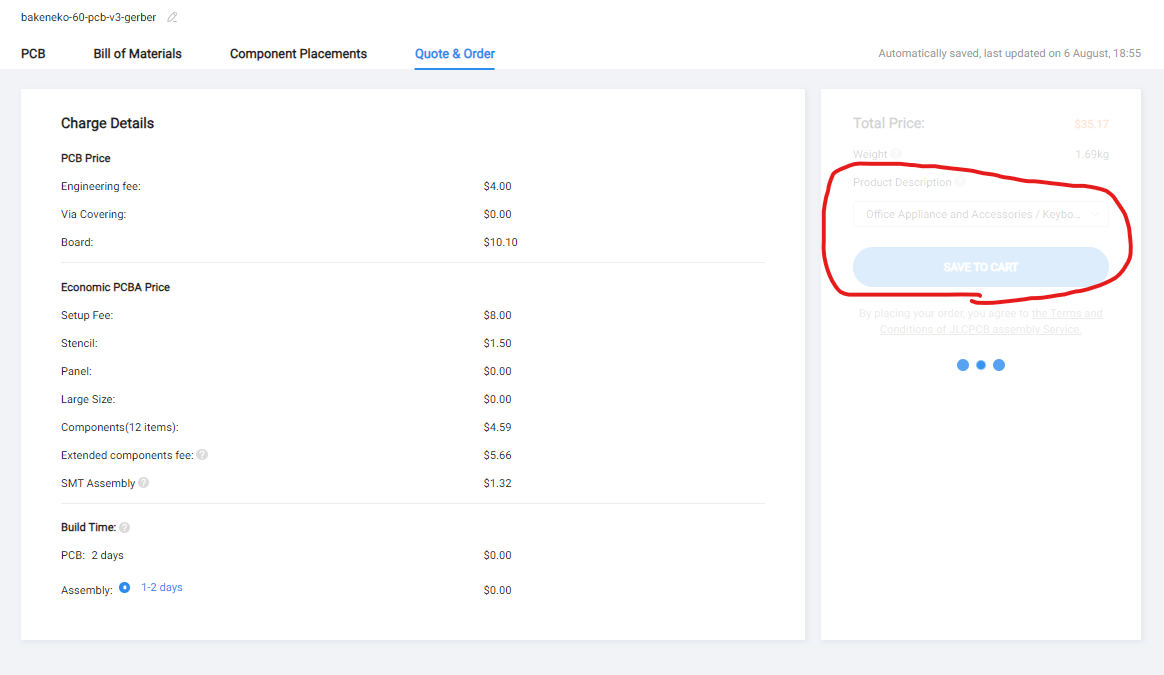Click the Automatically saved timestamp text
This screenshot has width=1164, height=675.
[1010, 53]
